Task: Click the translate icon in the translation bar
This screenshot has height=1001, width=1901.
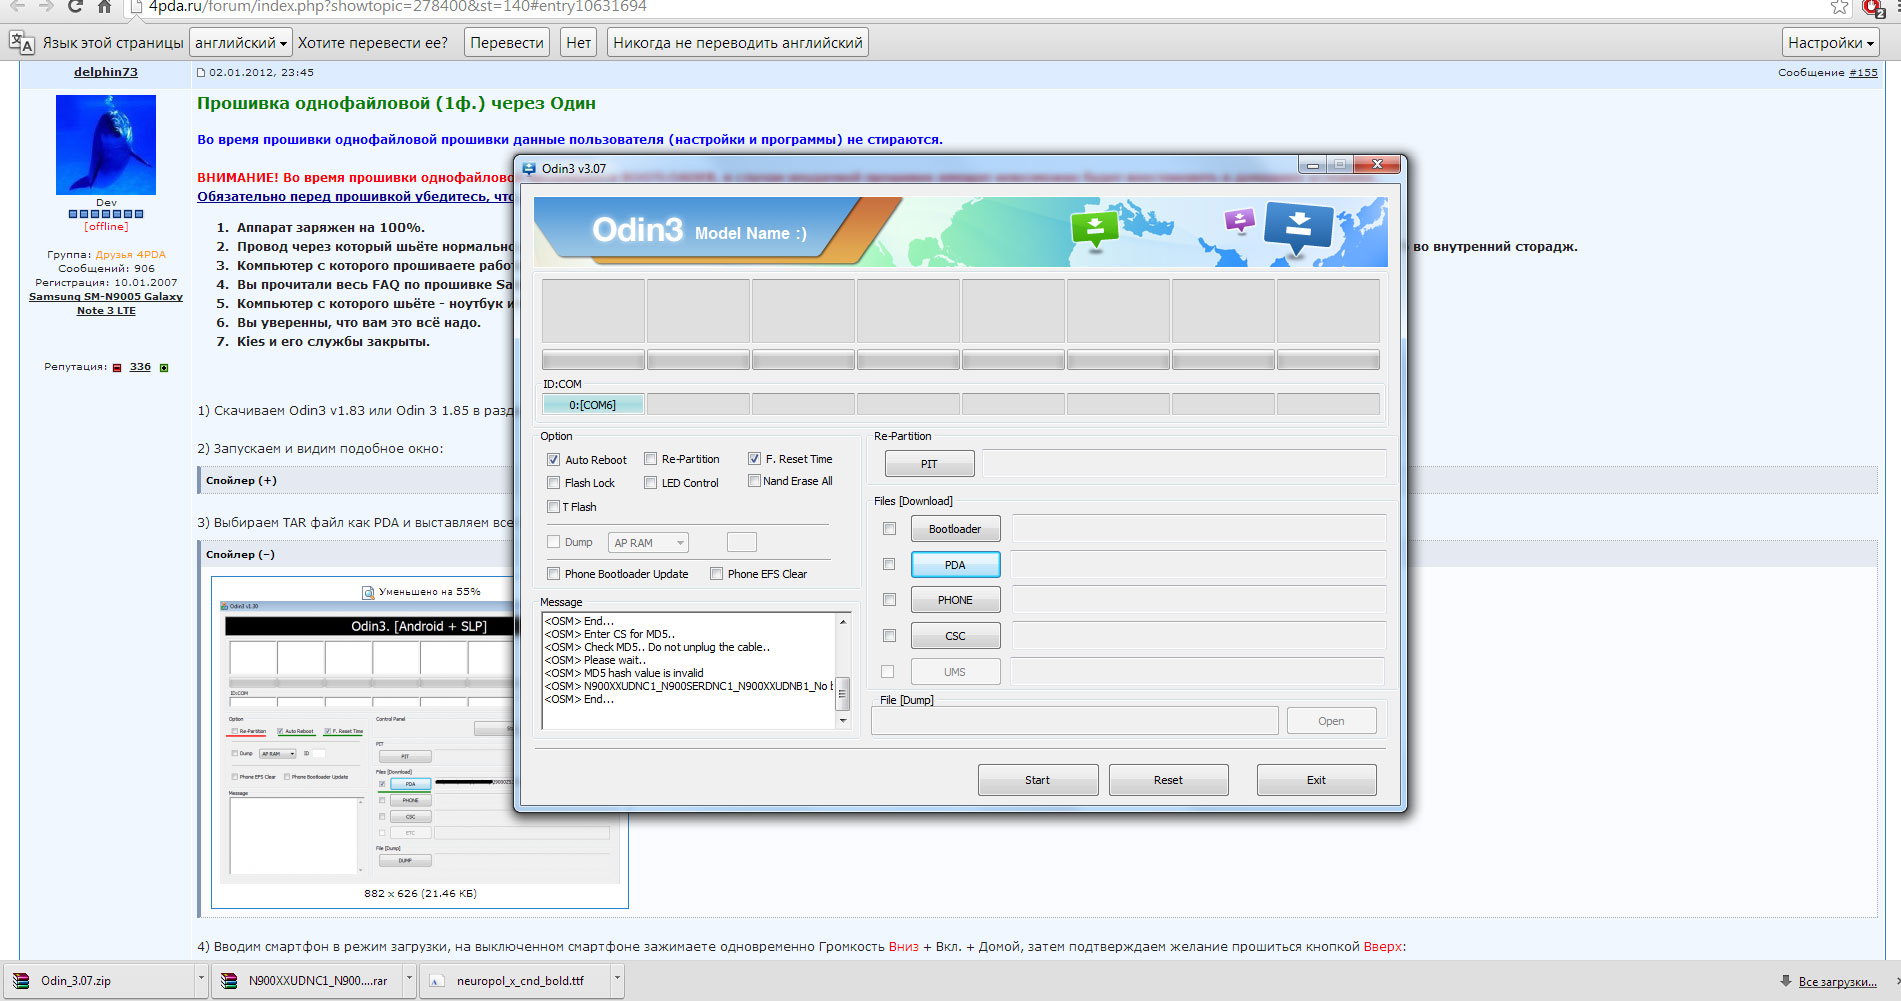Action: coord(21,42)
